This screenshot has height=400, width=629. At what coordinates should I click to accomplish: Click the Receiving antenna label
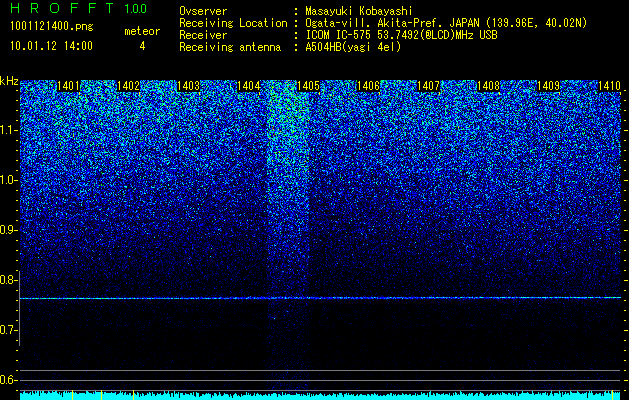pyautogui.click(x=230, y=47)
